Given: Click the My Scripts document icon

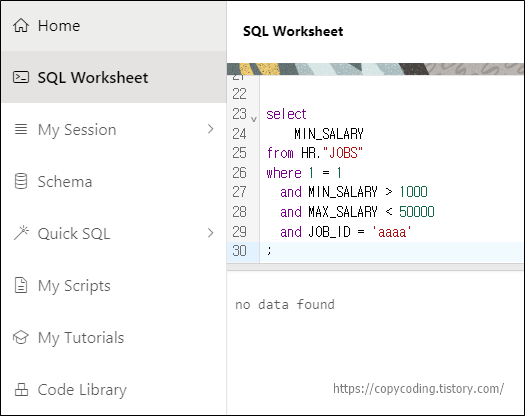Looking at the screenshot, I should 21,285.
